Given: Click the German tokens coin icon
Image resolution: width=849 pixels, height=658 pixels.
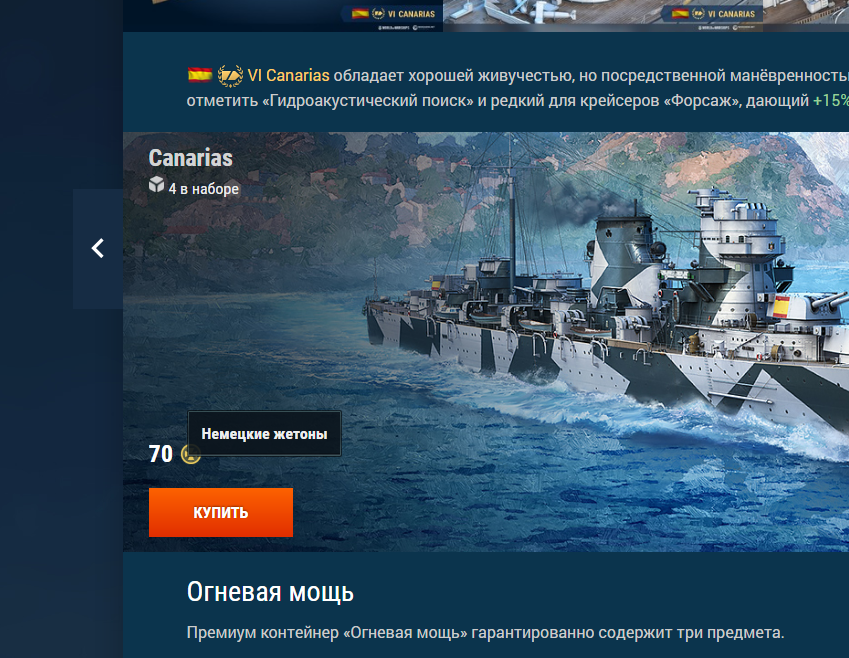Looking at the screenshot, I should [190, 454].
